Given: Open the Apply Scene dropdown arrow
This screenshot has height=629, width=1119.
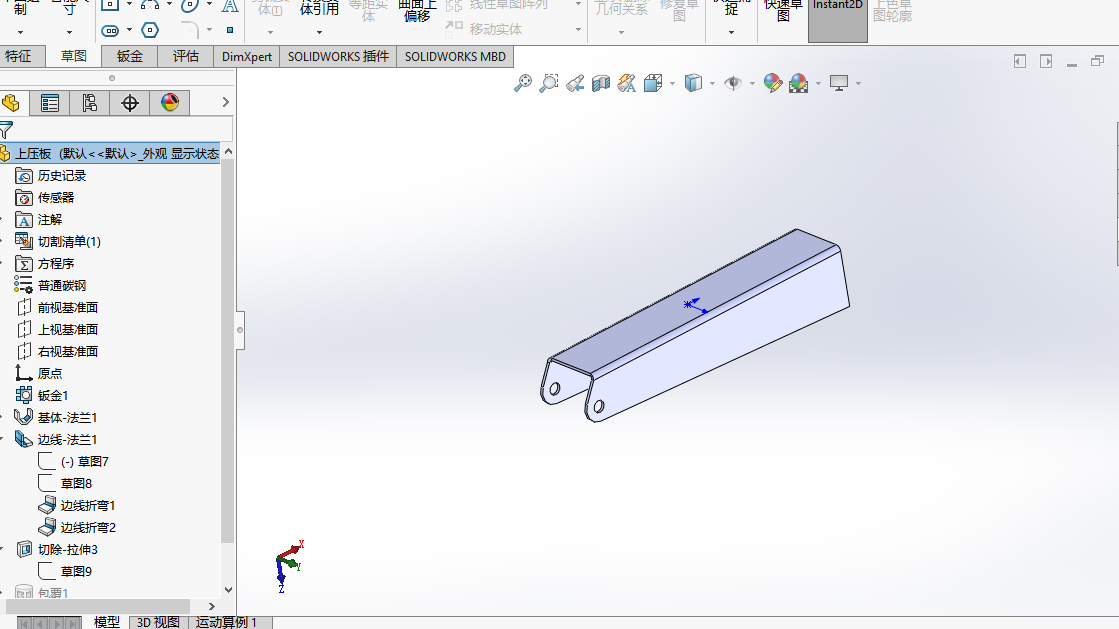Looking at the screenshot, I should [x=818, y=84].
